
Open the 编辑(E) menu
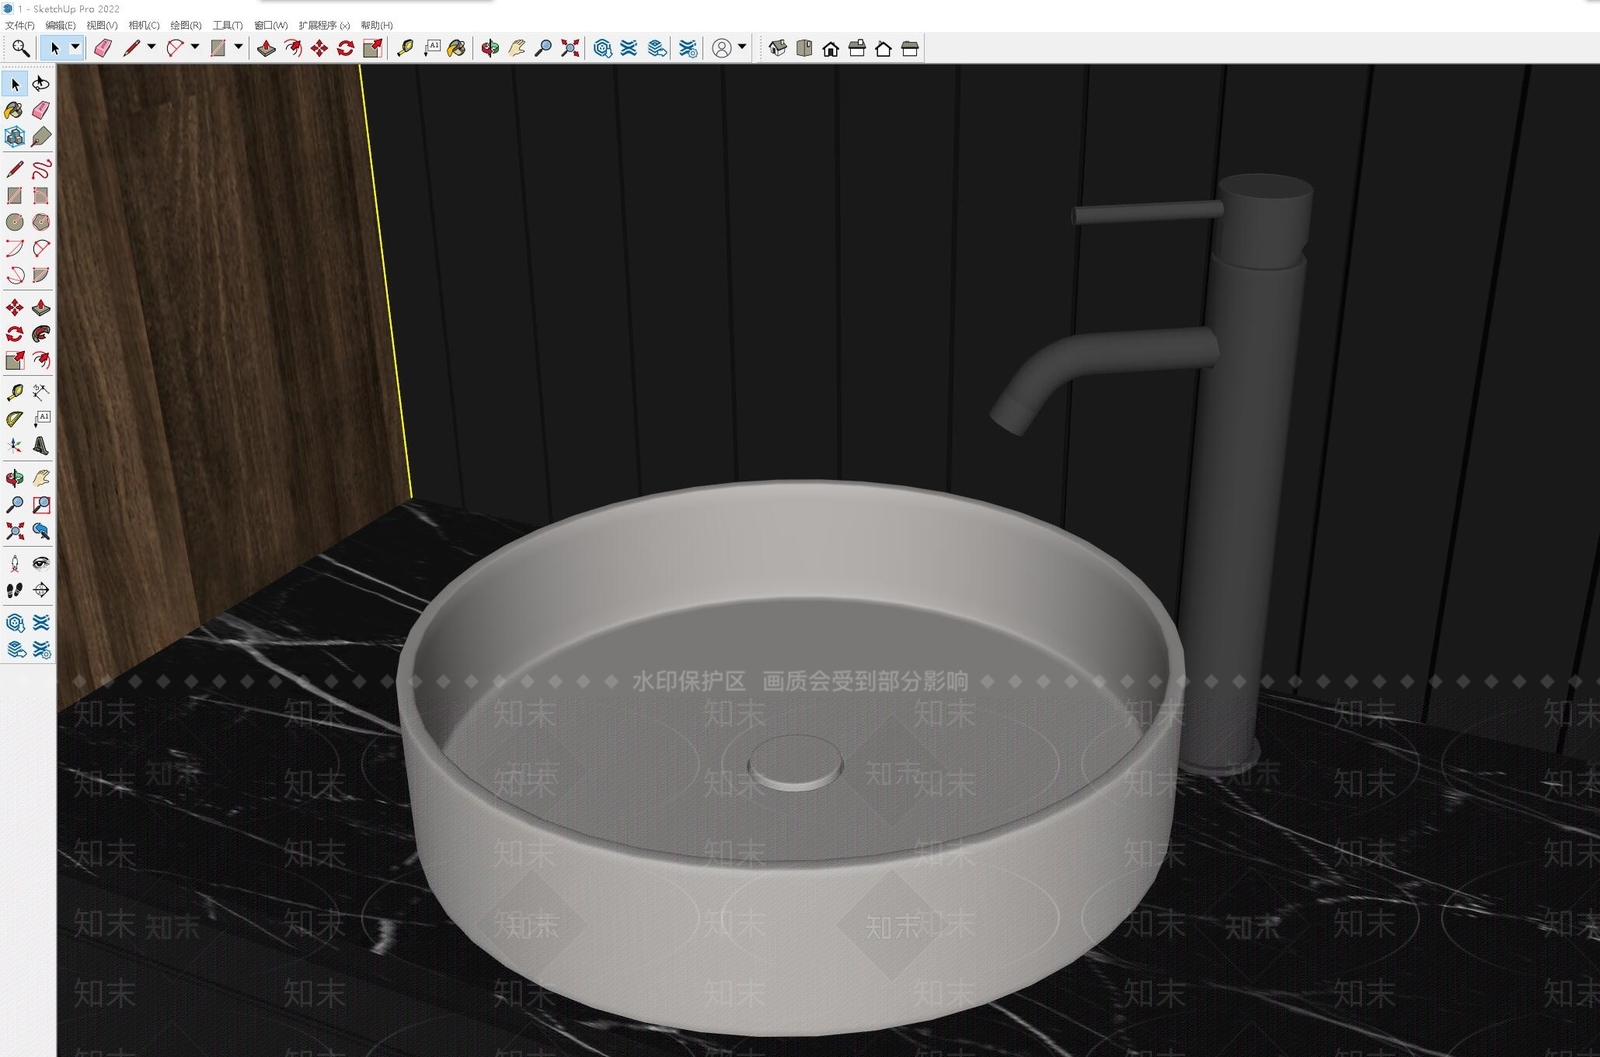[60, 25]
